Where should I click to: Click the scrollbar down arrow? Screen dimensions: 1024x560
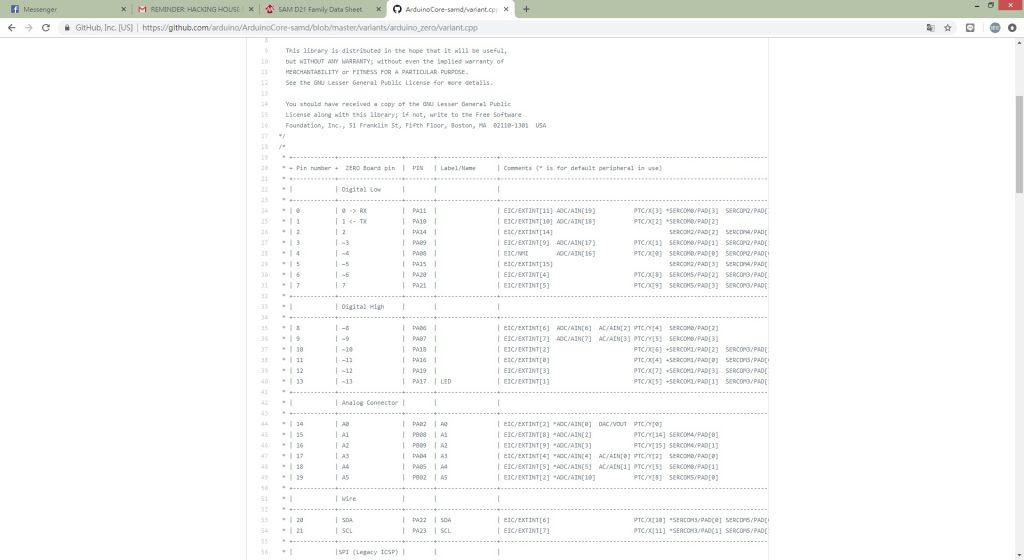tap(1019, 555)
